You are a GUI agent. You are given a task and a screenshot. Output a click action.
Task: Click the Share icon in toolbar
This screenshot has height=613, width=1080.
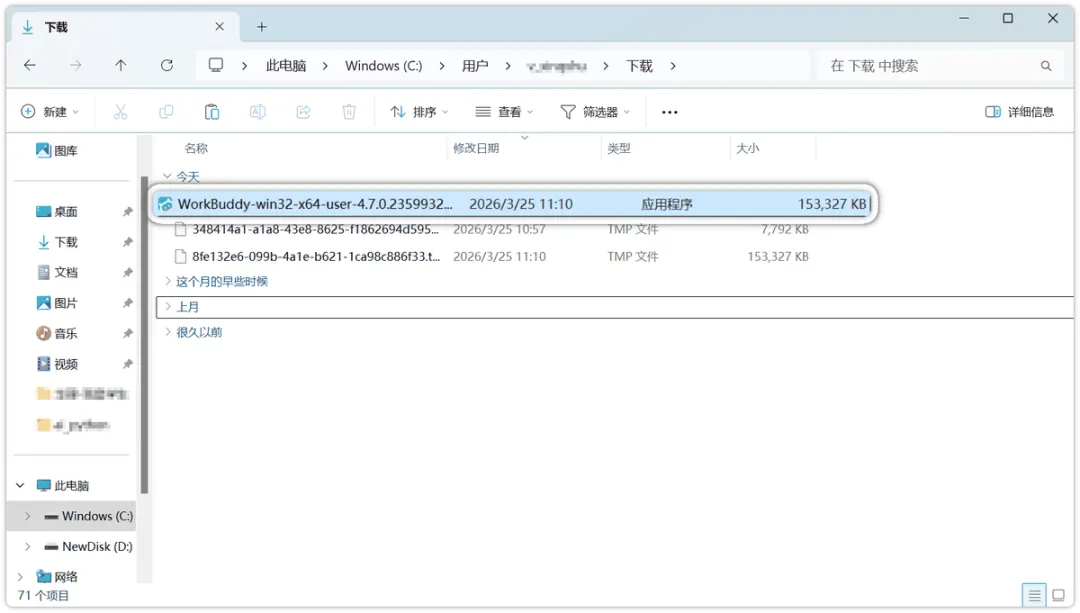[x=303, y=112]
